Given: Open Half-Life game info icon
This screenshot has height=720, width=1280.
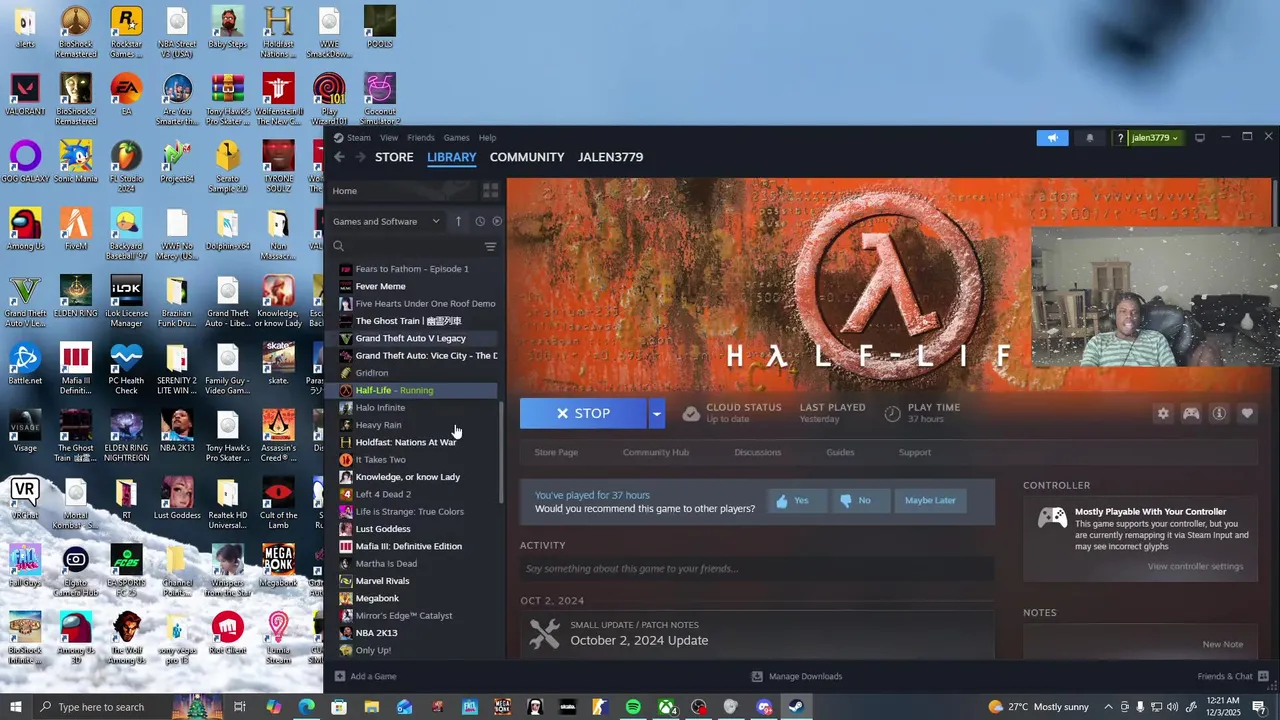Looking at the screenshot, I should 1219,413.
